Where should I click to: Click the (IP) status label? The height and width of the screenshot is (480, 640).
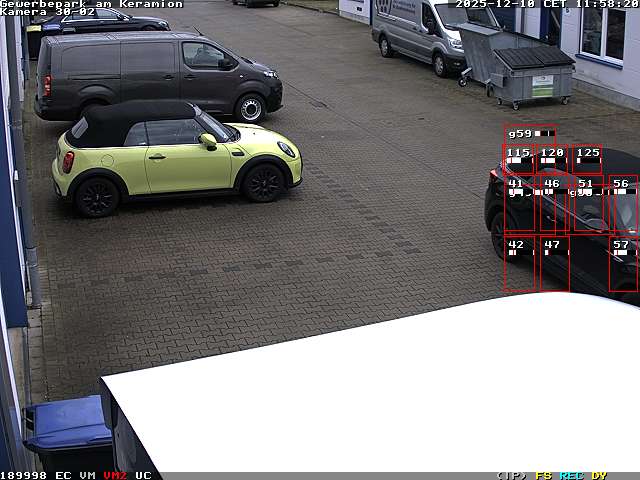[x=511, y=475]
